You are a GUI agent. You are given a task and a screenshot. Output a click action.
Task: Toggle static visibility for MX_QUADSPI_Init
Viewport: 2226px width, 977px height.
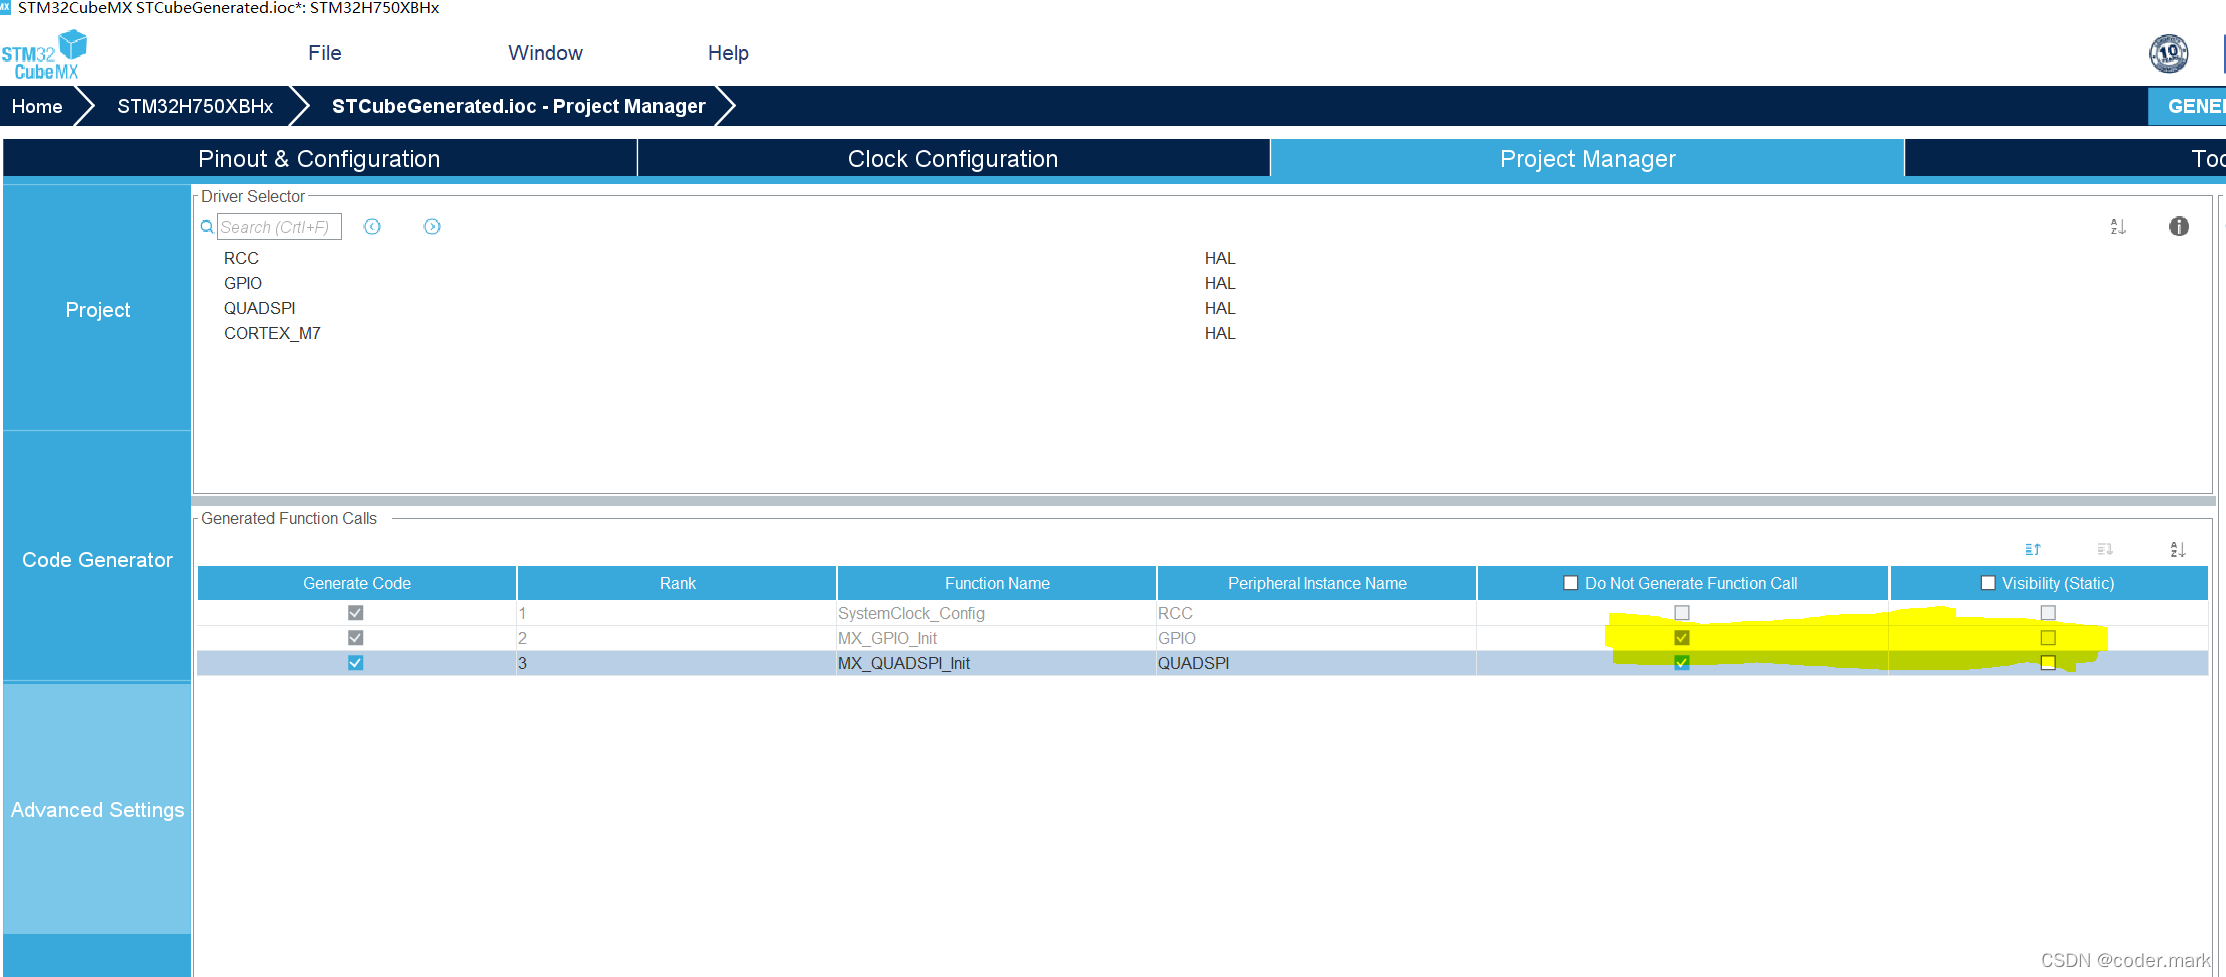[x=2048, y=663]
